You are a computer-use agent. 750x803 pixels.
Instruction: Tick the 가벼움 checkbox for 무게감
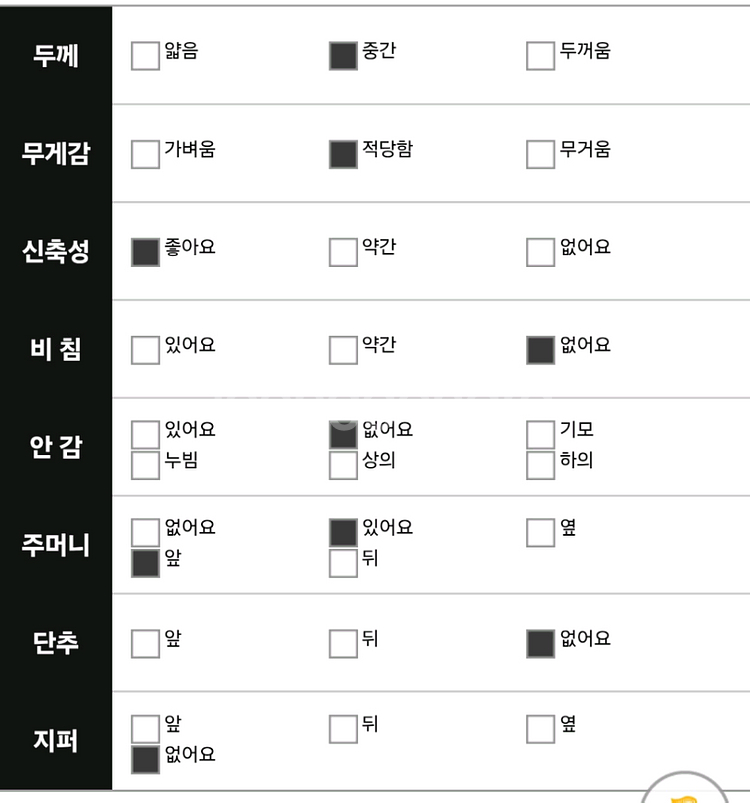[145, 154]
